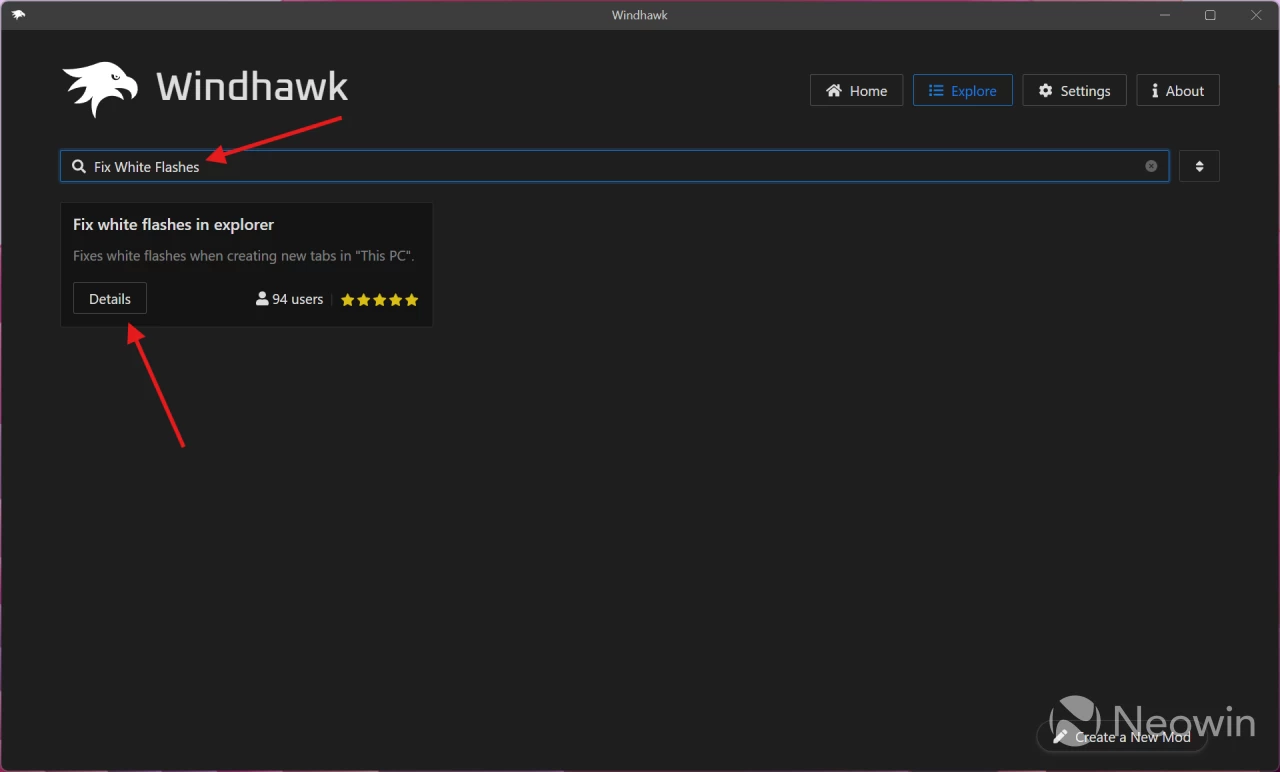This screenshot has width=1280, height=772.
Task: Click the info icon on the About button
Action: (1157, 90)
